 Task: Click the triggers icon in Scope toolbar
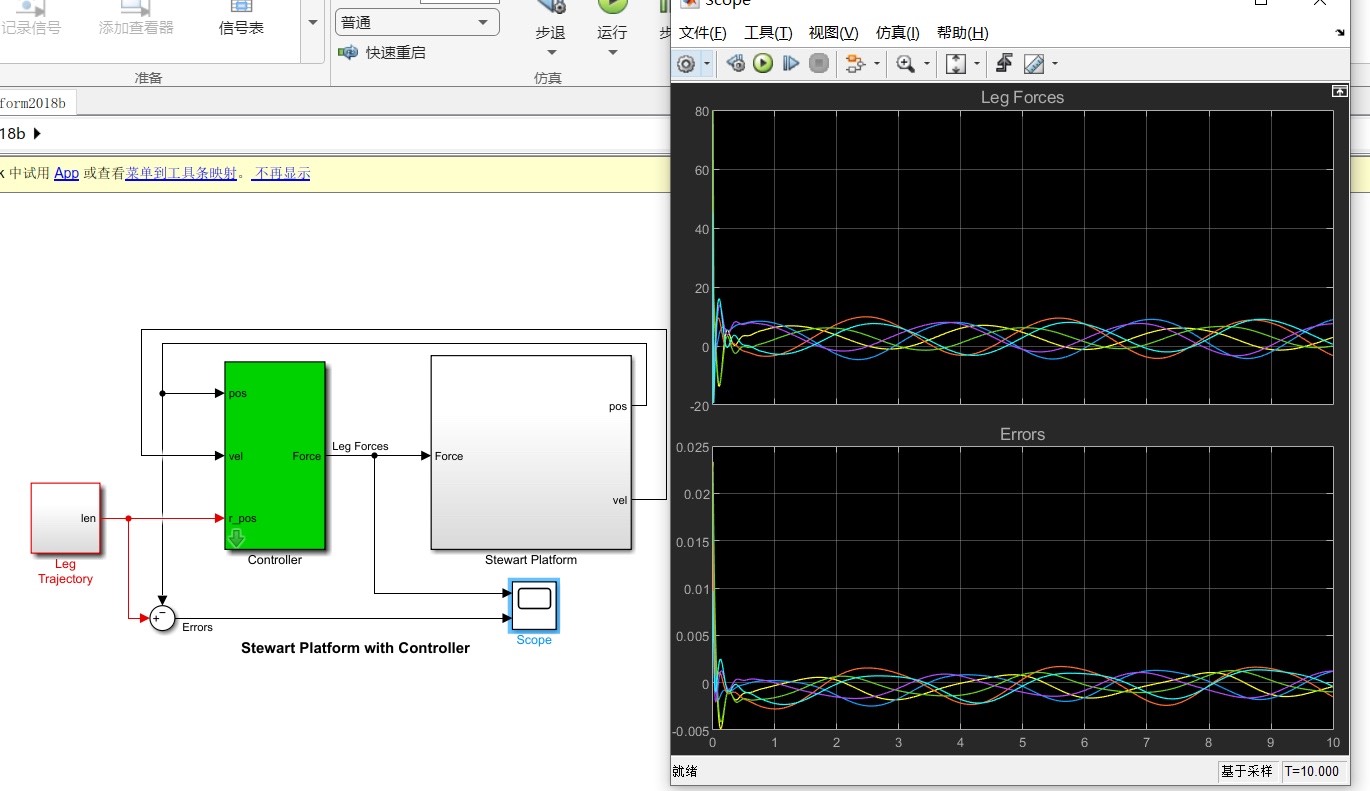point(1006,64)
